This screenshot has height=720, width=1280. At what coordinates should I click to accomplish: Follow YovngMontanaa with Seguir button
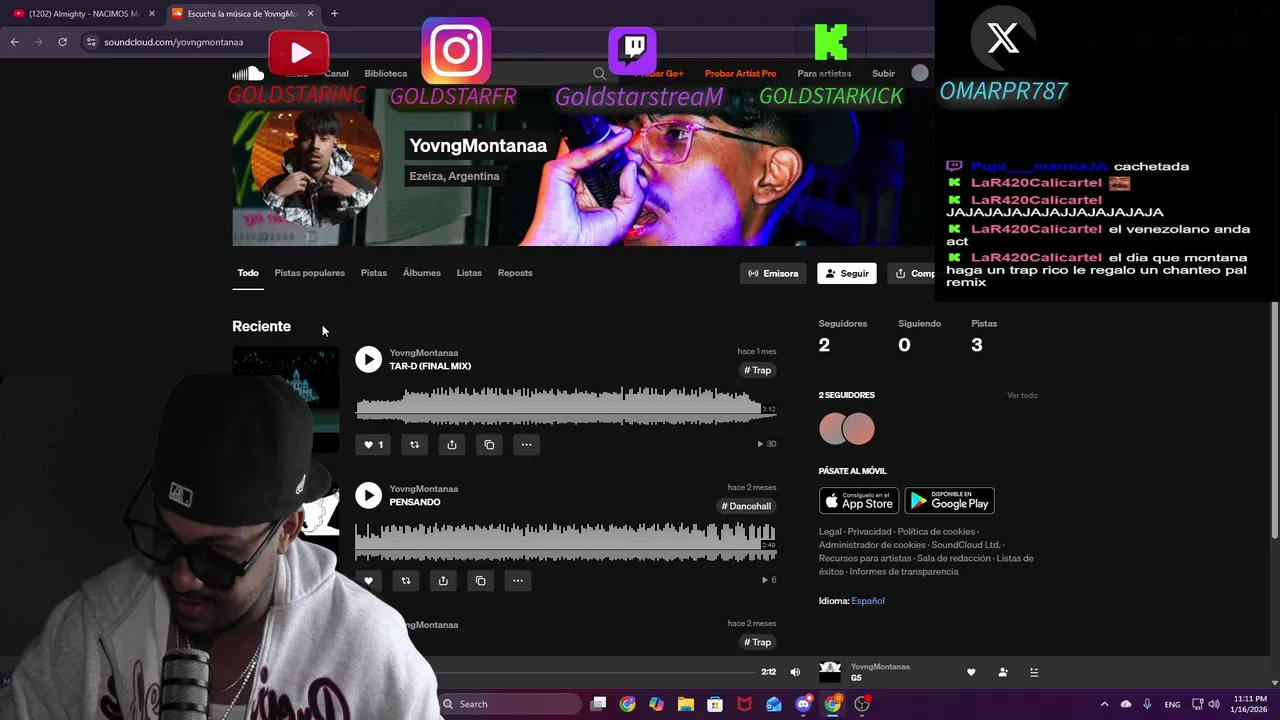point(847,273)
